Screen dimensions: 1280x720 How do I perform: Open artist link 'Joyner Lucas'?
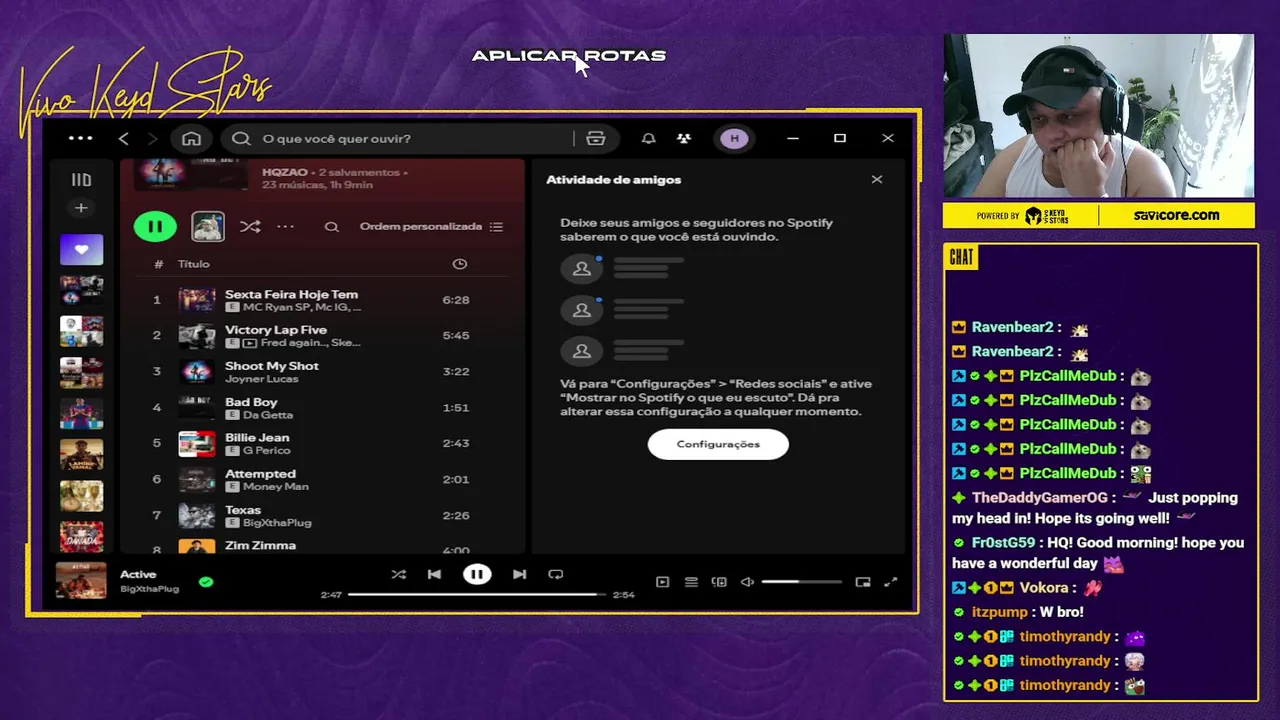coord(262,379)
